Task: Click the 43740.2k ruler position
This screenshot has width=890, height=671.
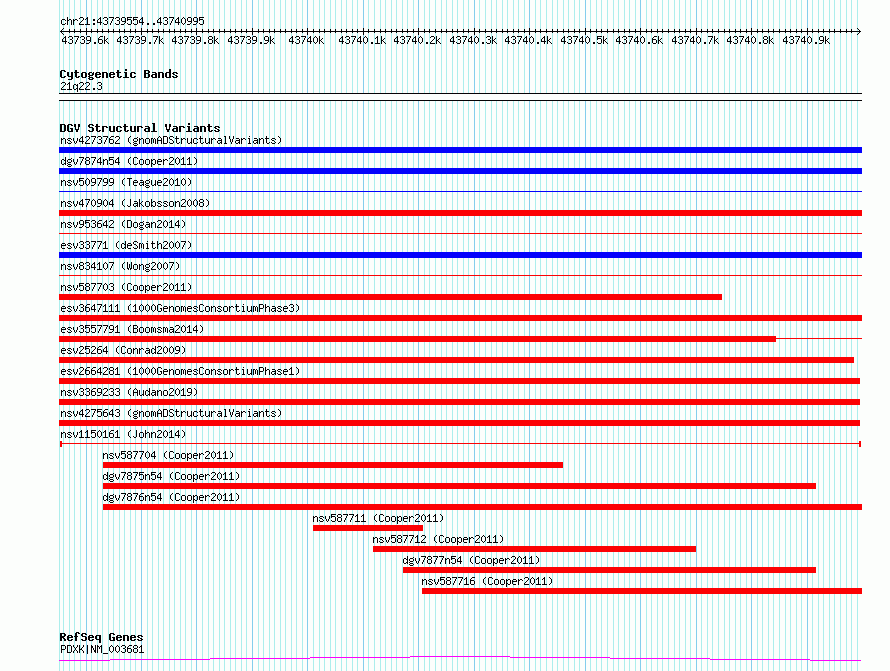Action: pos(417,40)
